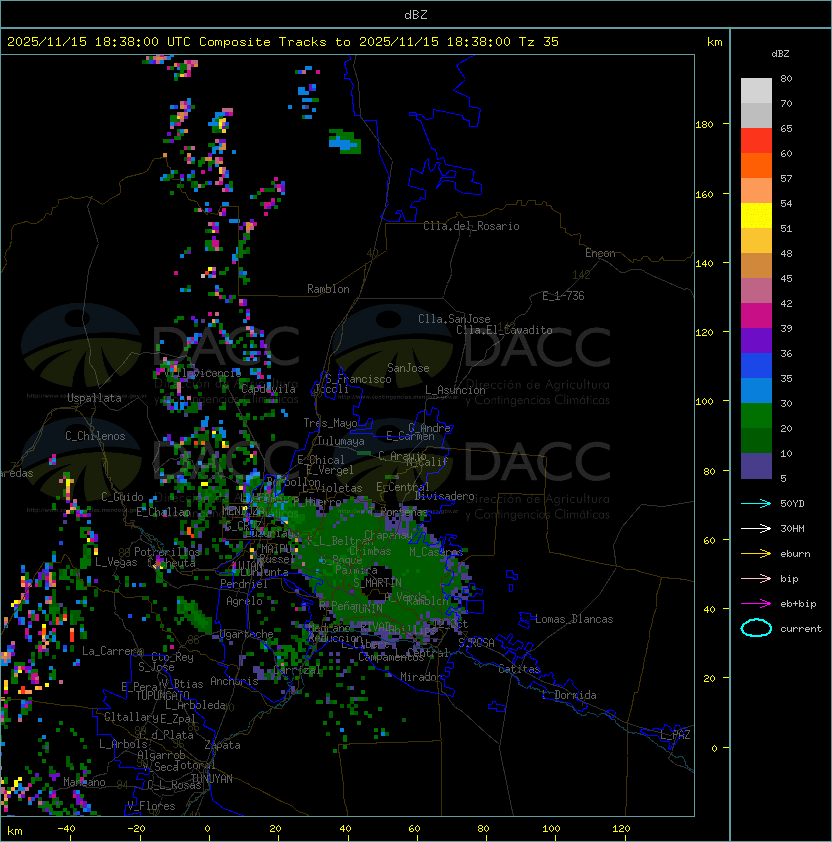Click the 'E_1-736' map label
The height and width of the screenshot is (842, 832).
pos(563,296)
